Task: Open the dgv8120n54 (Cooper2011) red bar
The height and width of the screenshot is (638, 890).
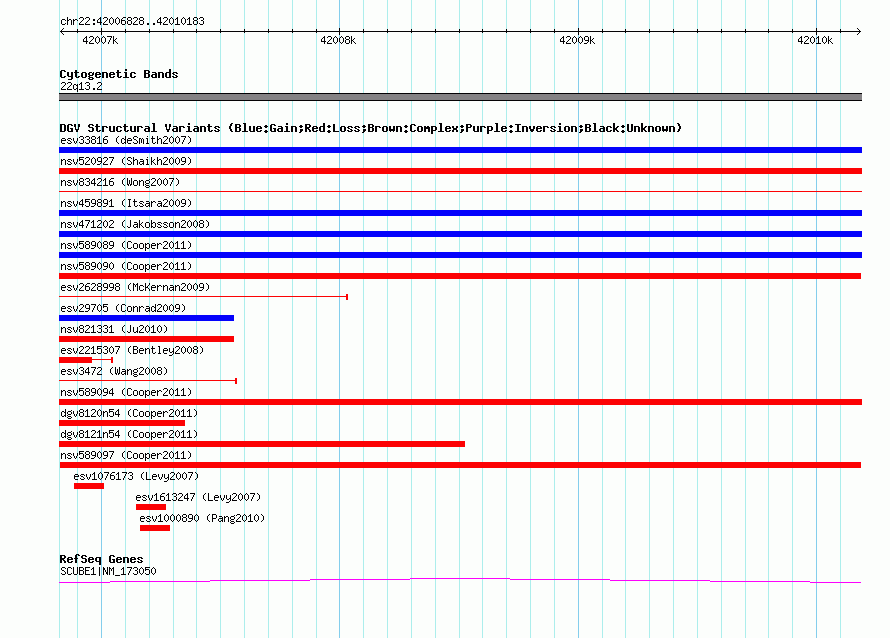Action: tap(122, 423)
